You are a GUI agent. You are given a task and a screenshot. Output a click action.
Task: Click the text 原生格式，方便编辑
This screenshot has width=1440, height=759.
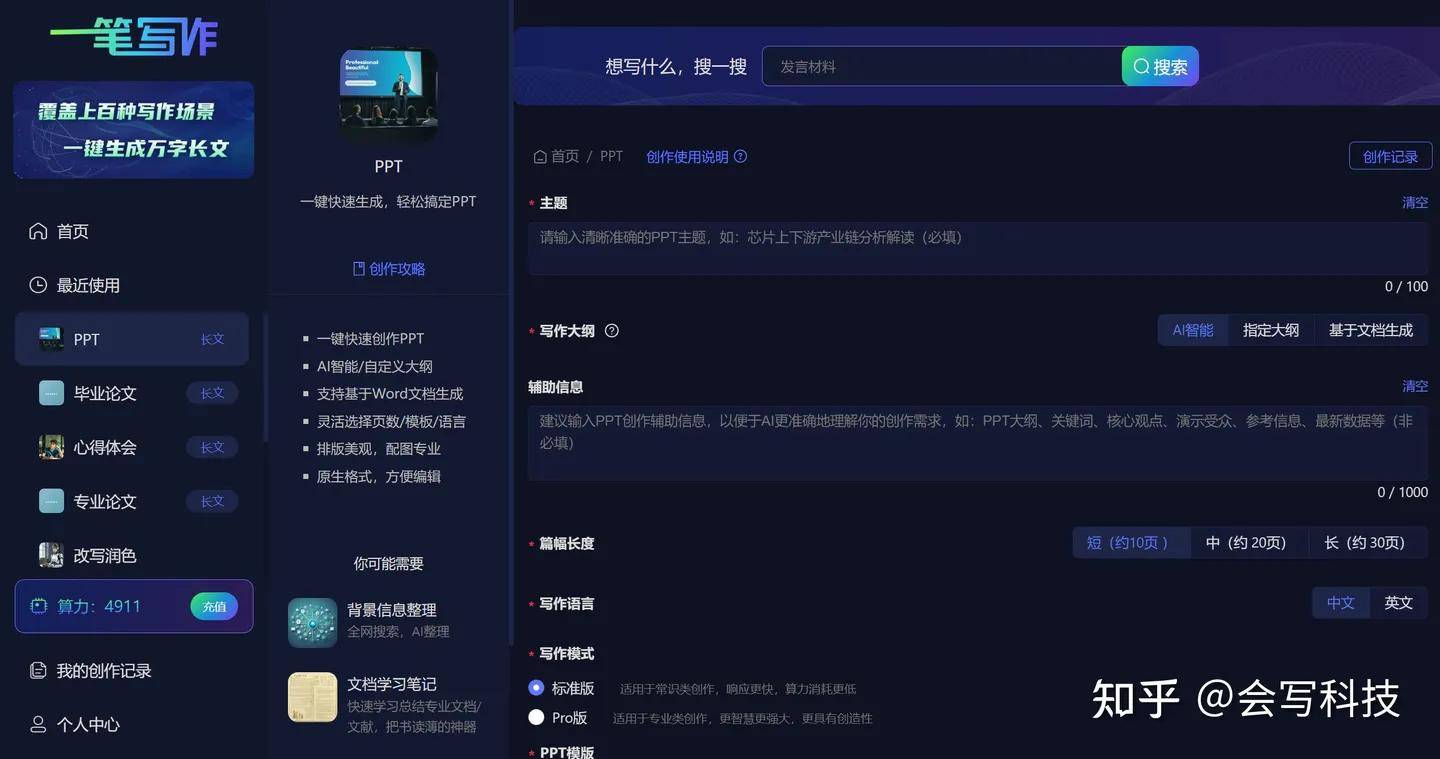379,477
